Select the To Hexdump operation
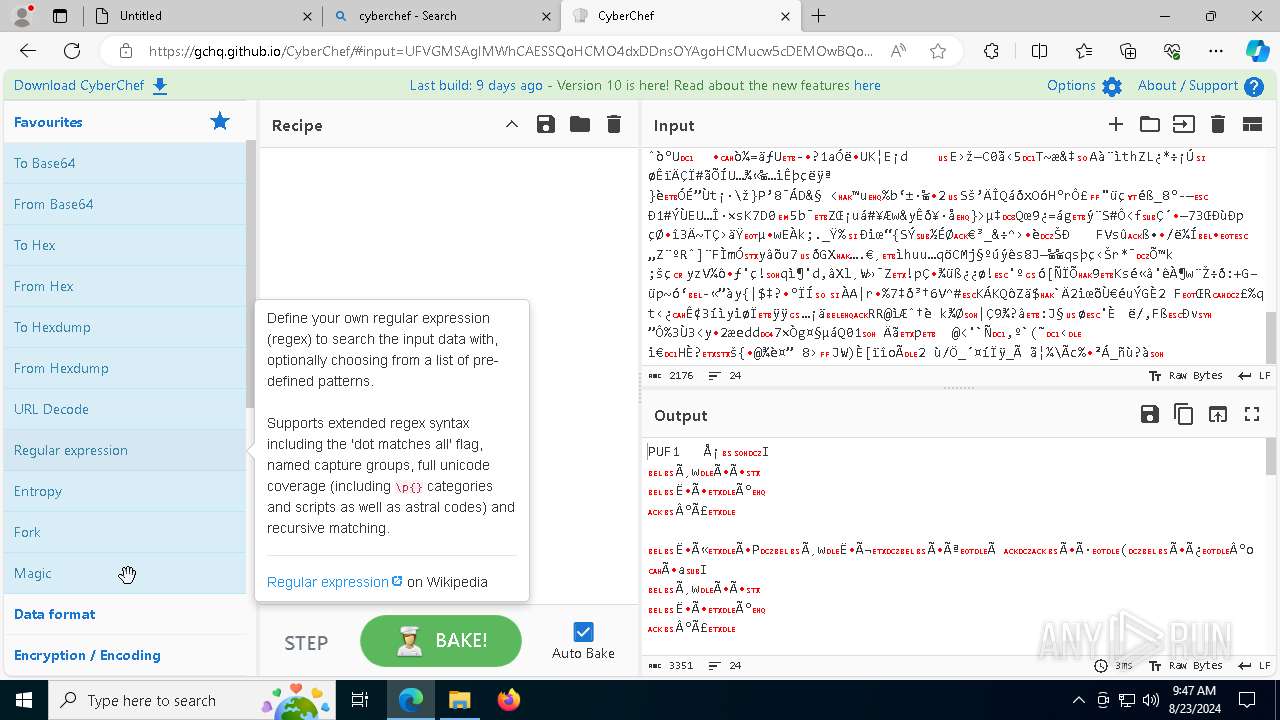1280x720 pixels. coord(125,327)
